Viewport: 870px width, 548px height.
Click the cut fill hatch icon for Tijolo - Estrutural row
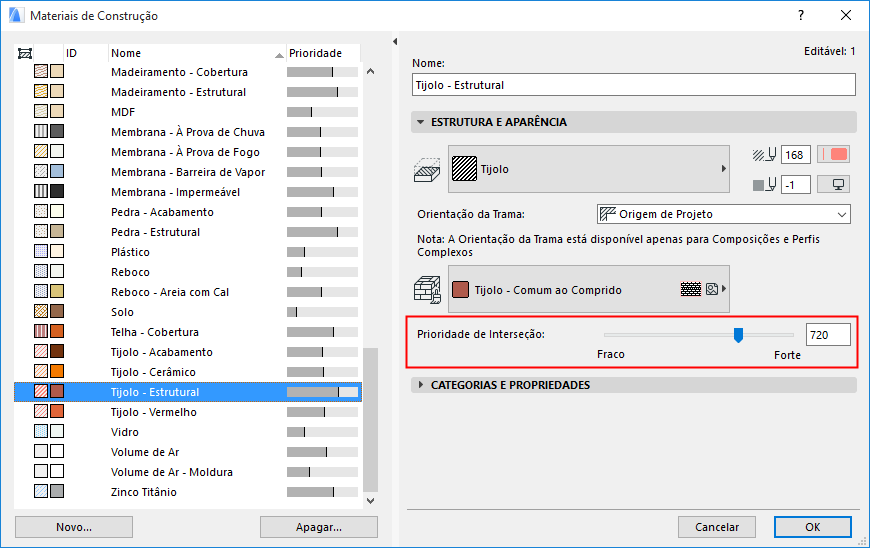[x=41, y=391]
